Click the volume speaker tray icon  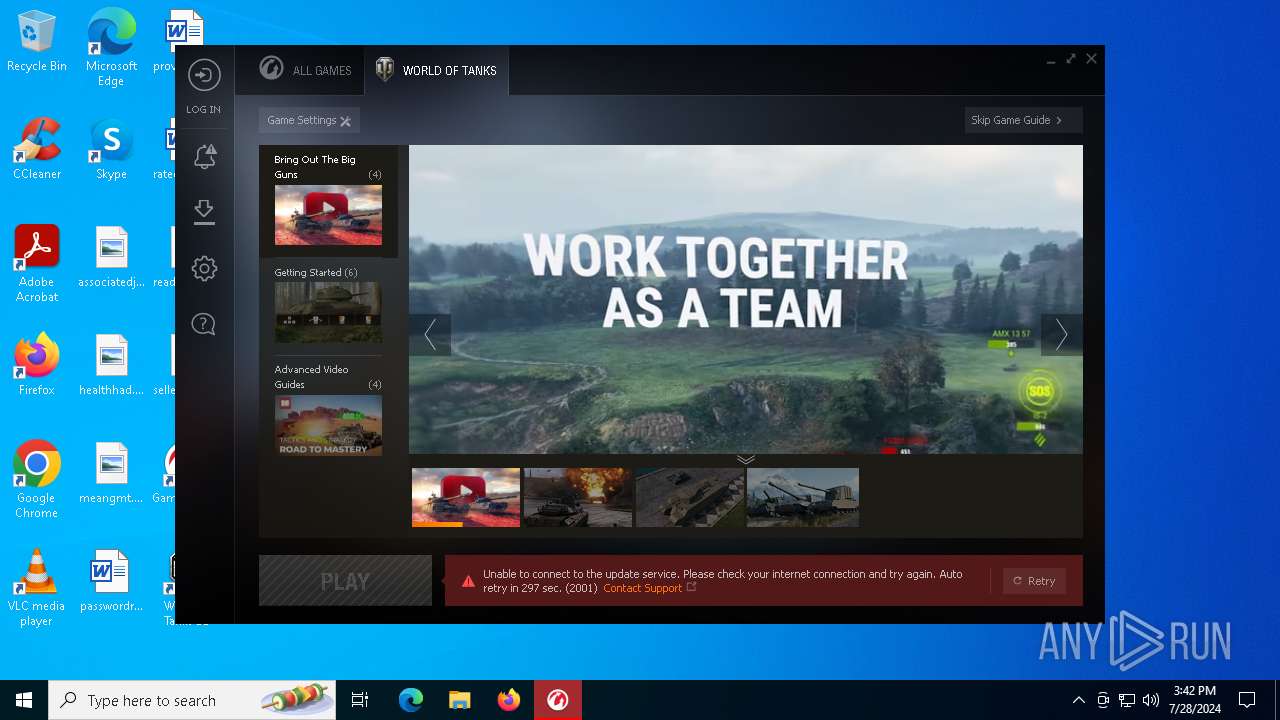pyautogui.click(x=1151, y=700)
